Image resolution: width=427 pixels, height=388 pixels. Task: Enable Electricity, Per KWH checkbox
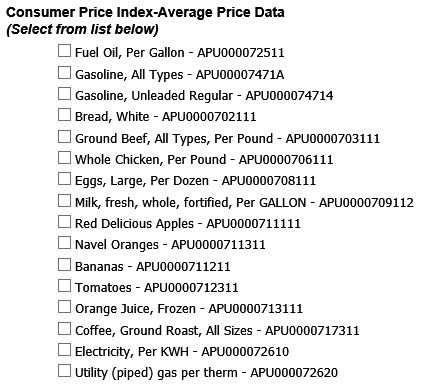click(64, 350)
